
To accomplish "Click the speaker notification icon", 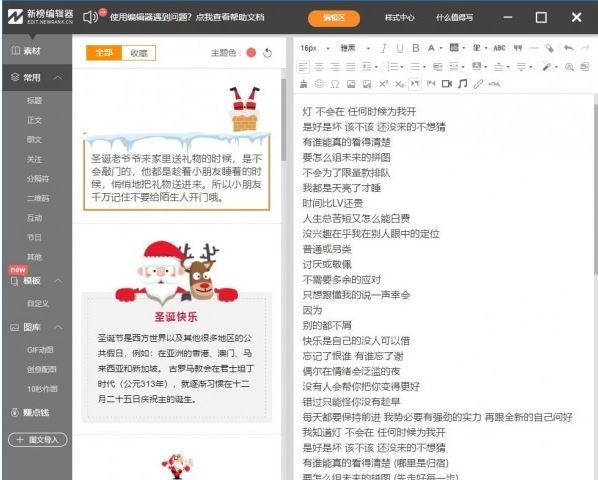I will tap(91, 17).
